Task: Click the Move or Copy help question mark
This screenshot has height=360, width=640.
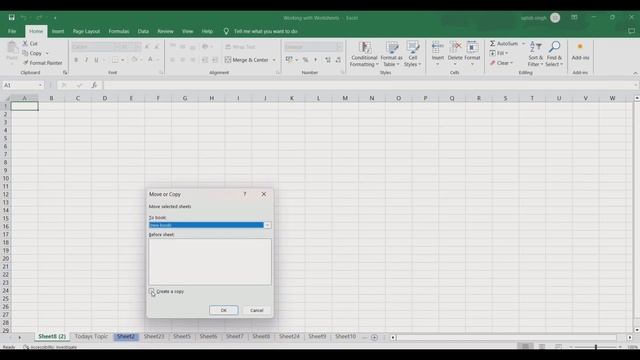Action: pos(245,194)
